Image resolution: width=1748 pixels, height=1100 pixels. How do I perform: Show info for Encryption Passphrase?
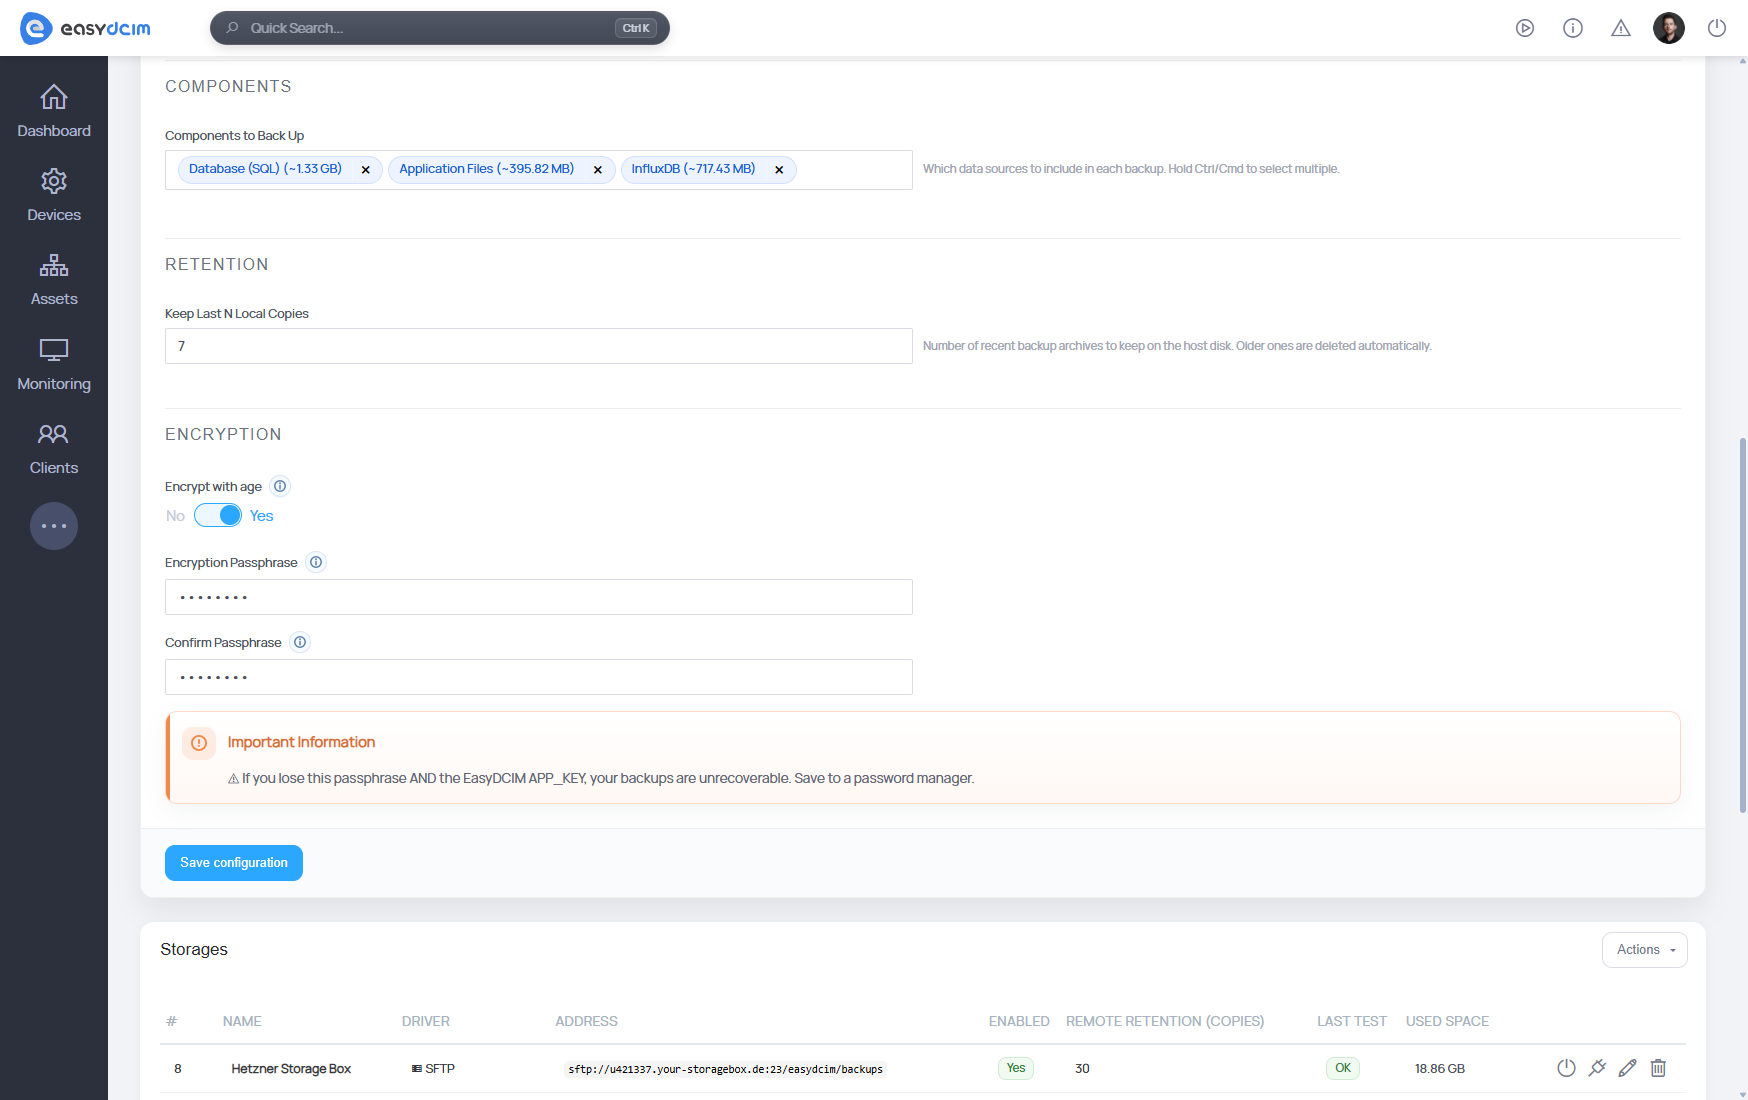pyautogui.click(x=316, y=562)
